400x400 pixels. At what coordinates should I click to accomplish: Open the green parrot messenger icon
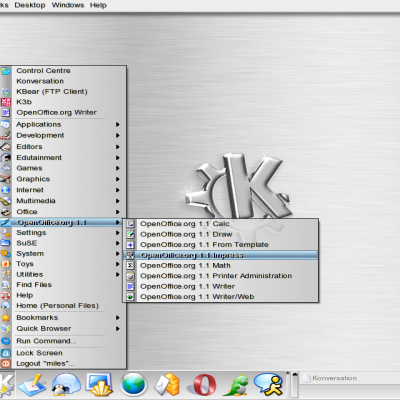pos(237,385)
